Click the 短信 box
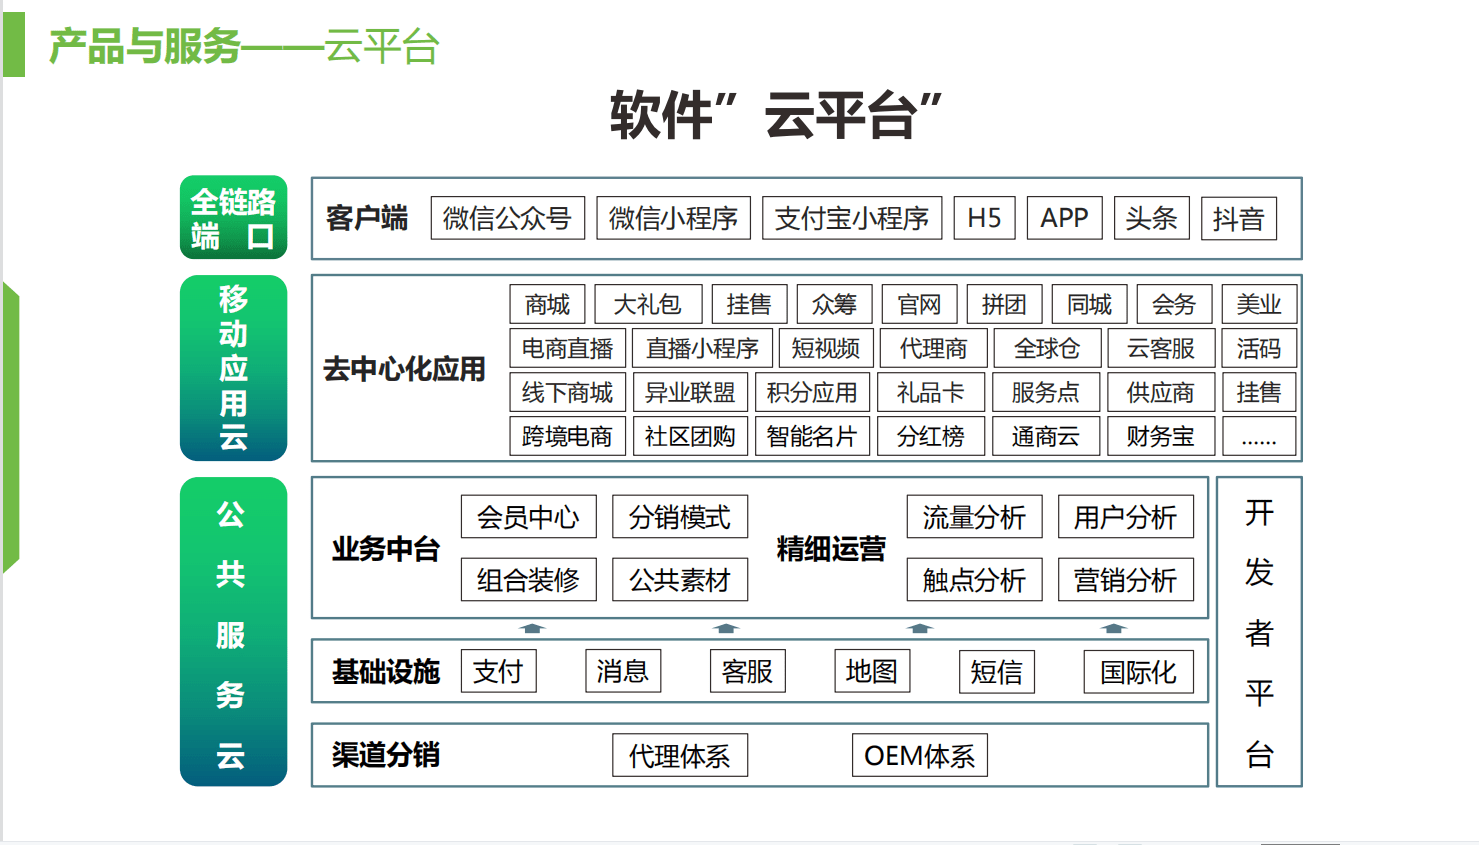Image resolution: width=1479 pixels, height=845 pixels. tap(997, 671)
